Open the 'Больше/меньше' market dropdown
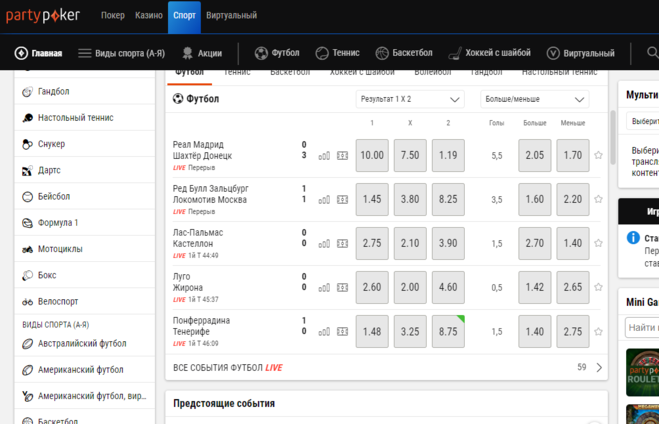The width and height of the screenshot is (659, 424). pyautogui.click(x=534, y=100)
